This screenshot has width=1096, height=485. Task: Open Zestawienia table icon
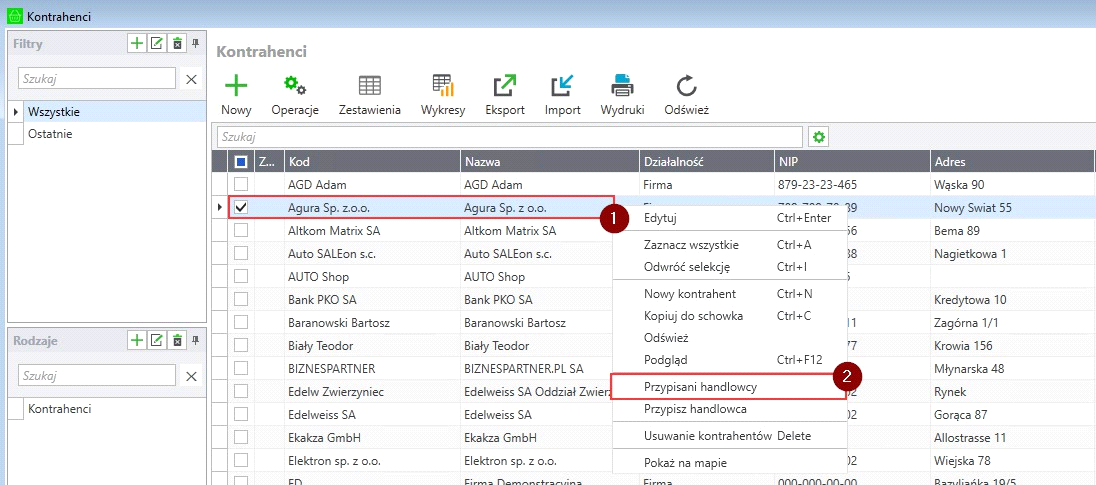point(370,87)
